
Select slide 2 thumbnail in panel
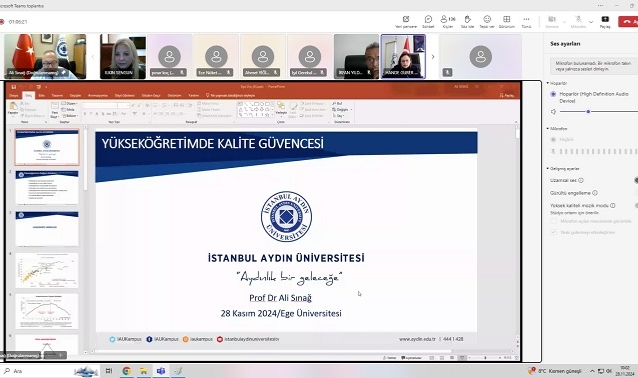47,188
